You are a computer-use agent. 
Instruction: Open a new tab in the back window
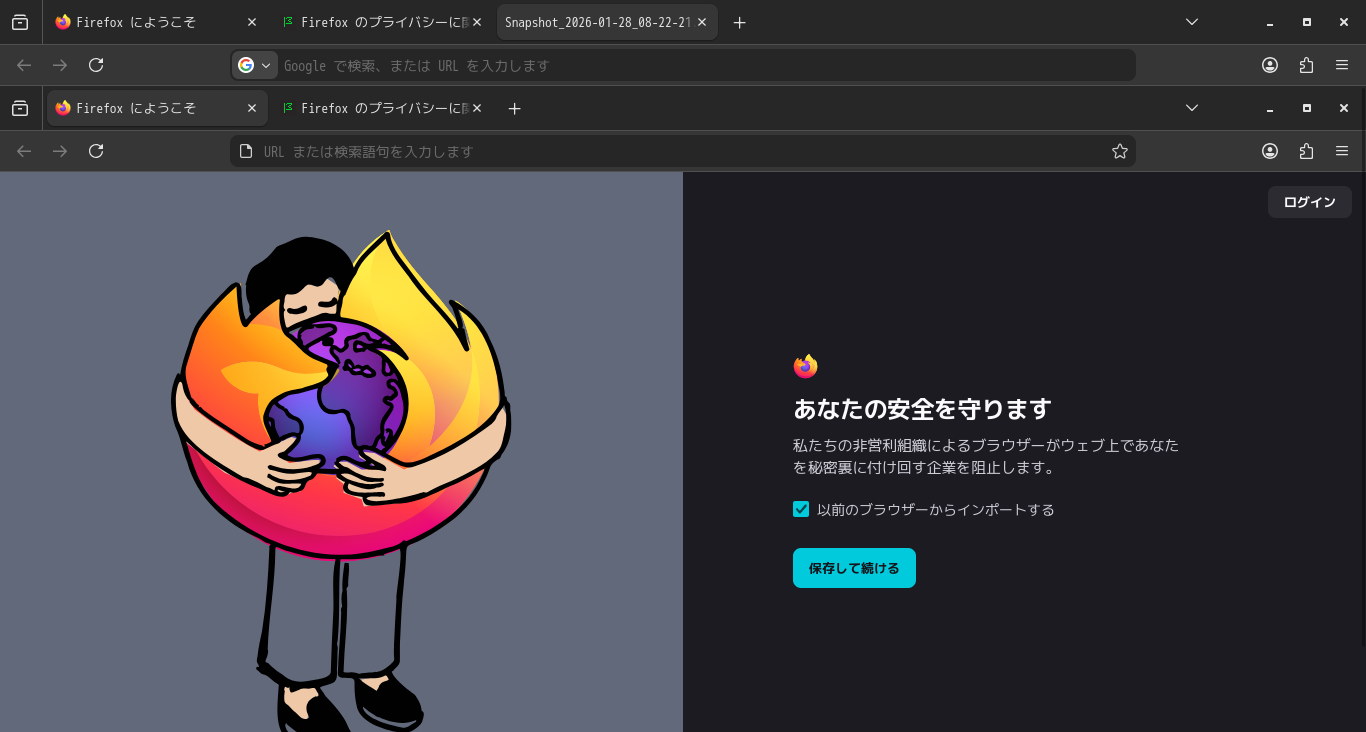point(740,22)
